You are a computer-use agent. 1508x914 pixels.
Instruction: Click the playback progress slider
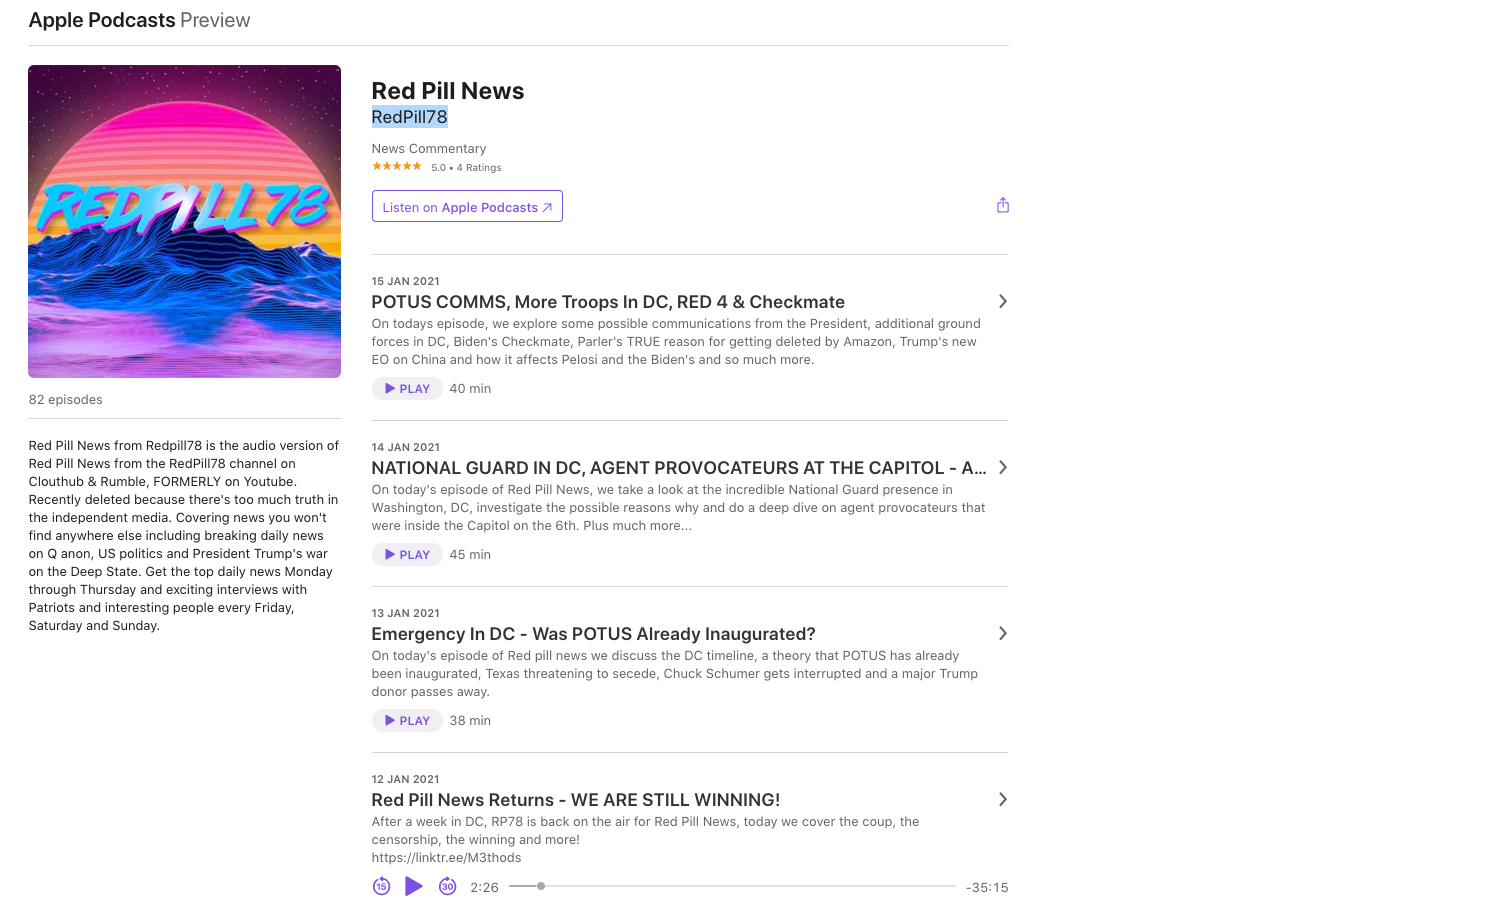tap(732, 886)
